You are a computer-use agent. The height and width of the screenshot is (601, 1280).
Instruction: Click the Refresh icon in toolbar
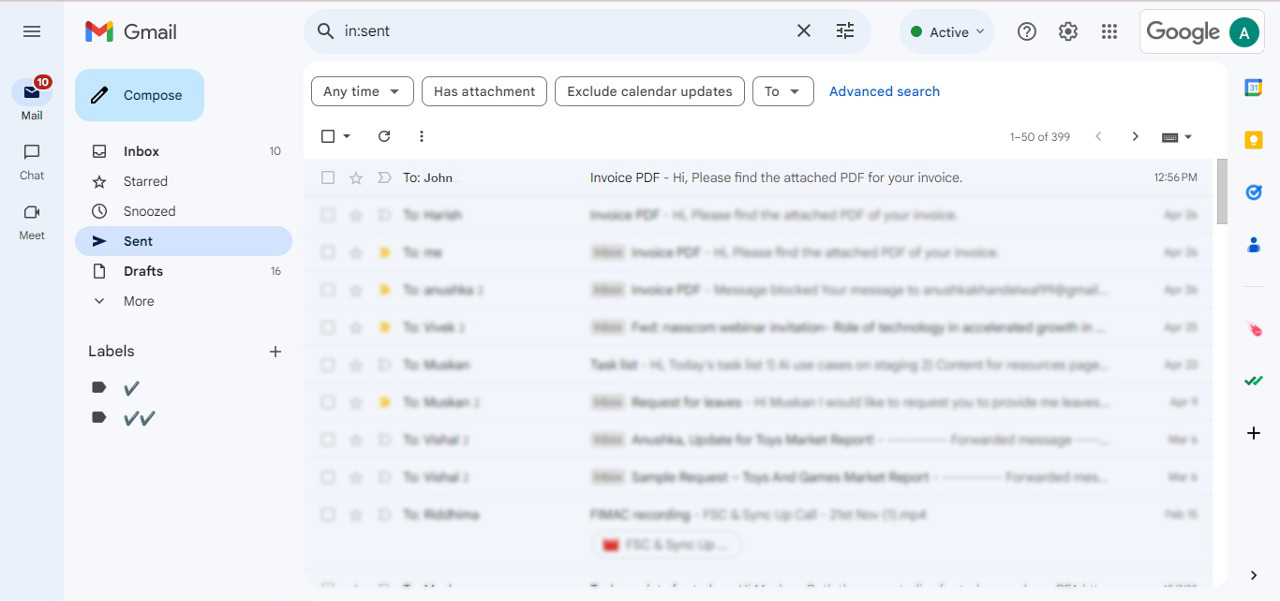click(384, 137)
